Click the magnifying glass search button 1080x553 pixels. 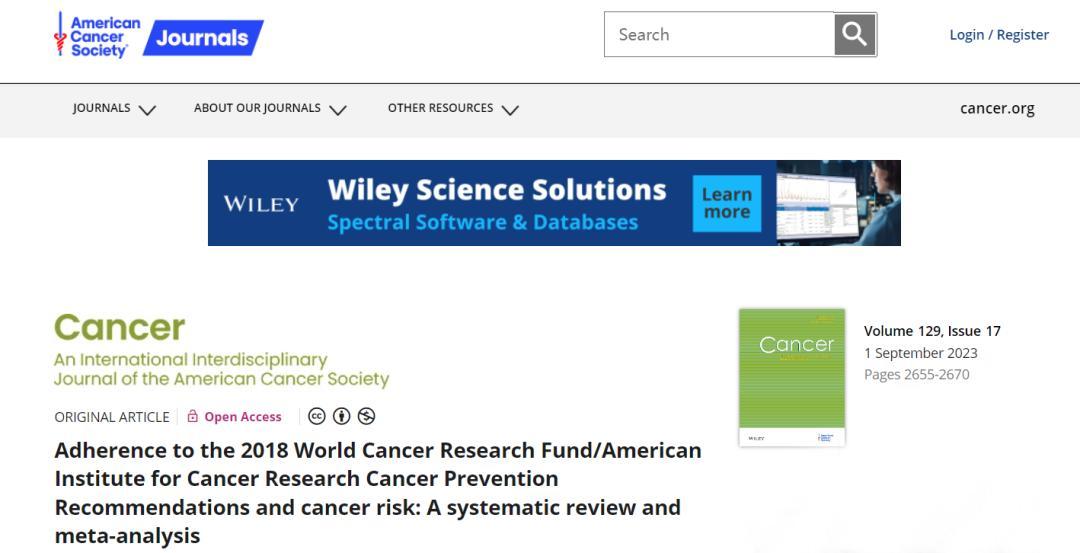[855, 35]
